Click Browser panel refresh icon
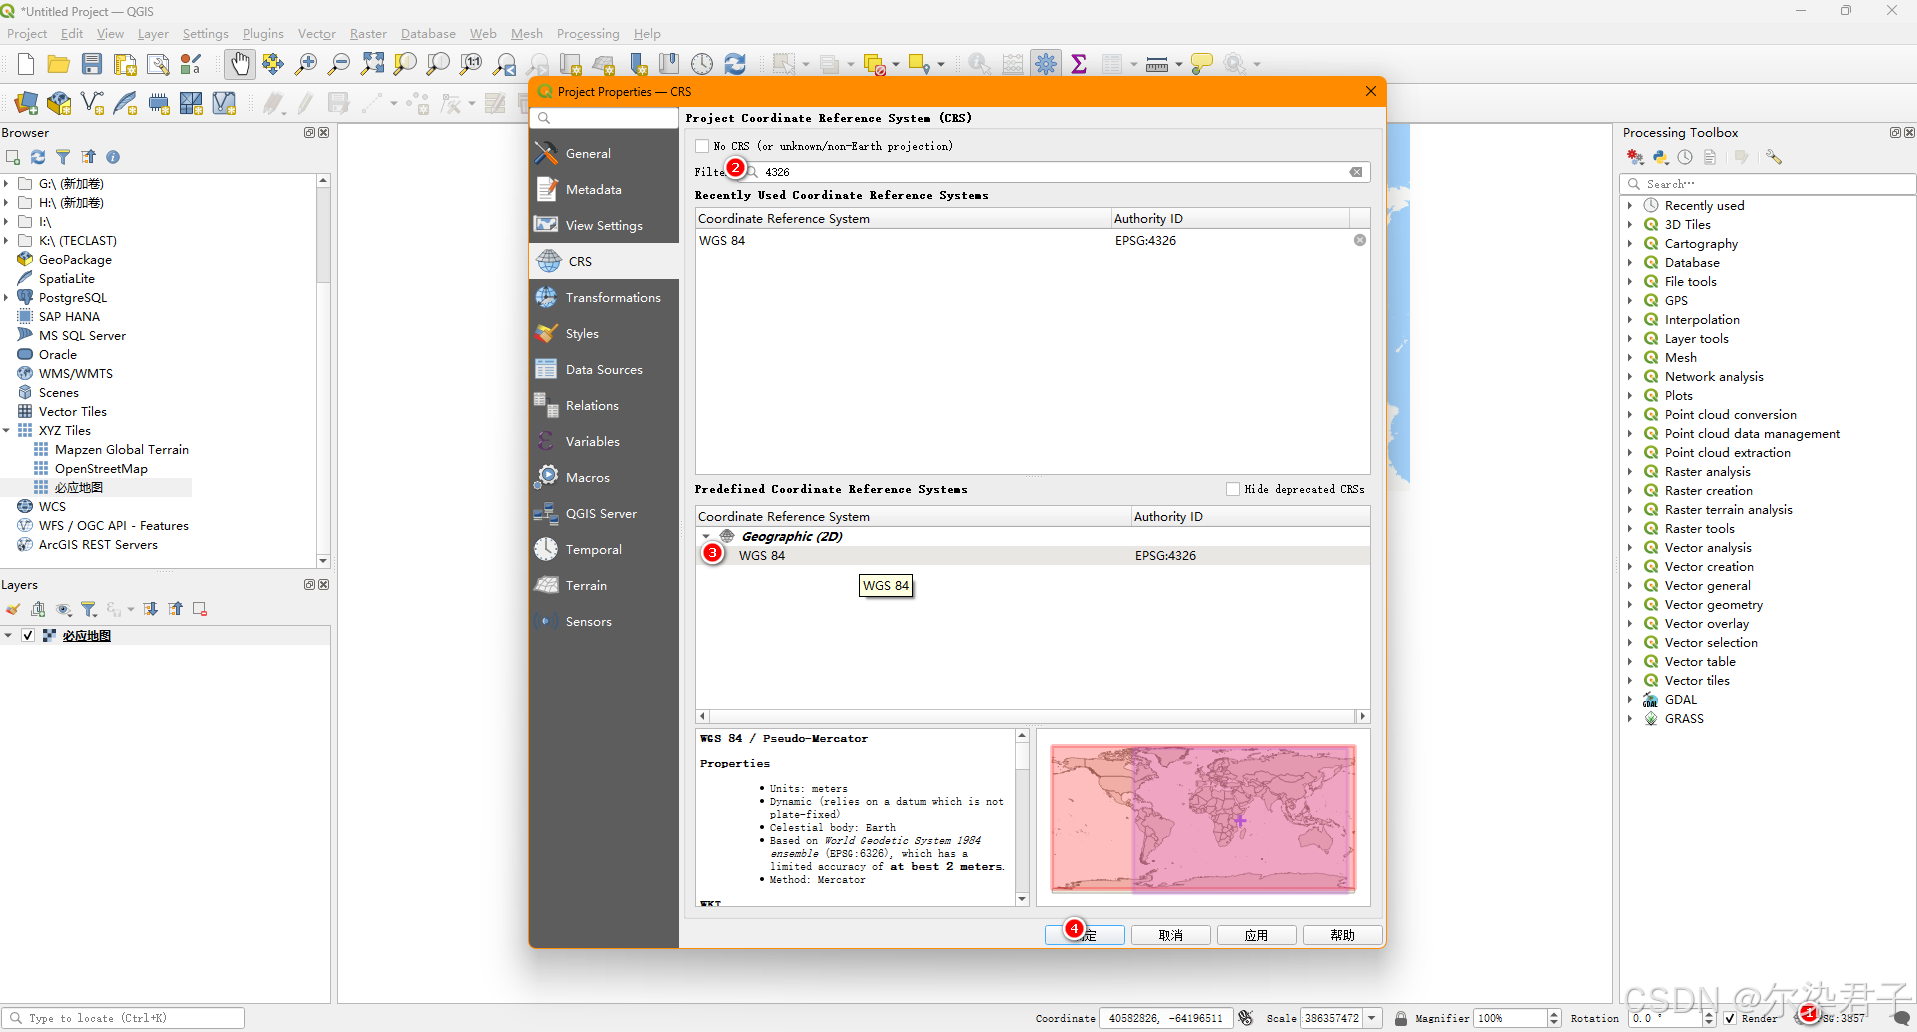This screenshot has width=1917, height=1032. click(38, 157)
